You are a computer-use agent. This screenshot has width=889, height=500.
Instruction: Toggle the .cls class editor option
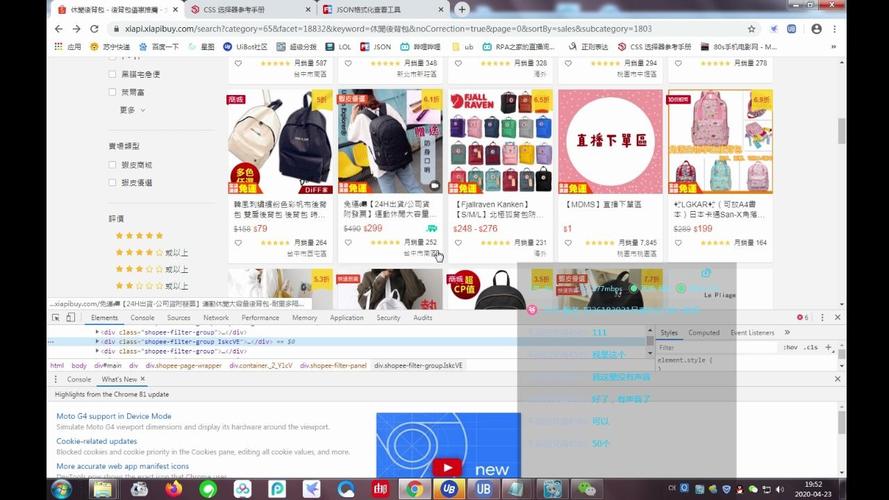click(x=811, y=347)
